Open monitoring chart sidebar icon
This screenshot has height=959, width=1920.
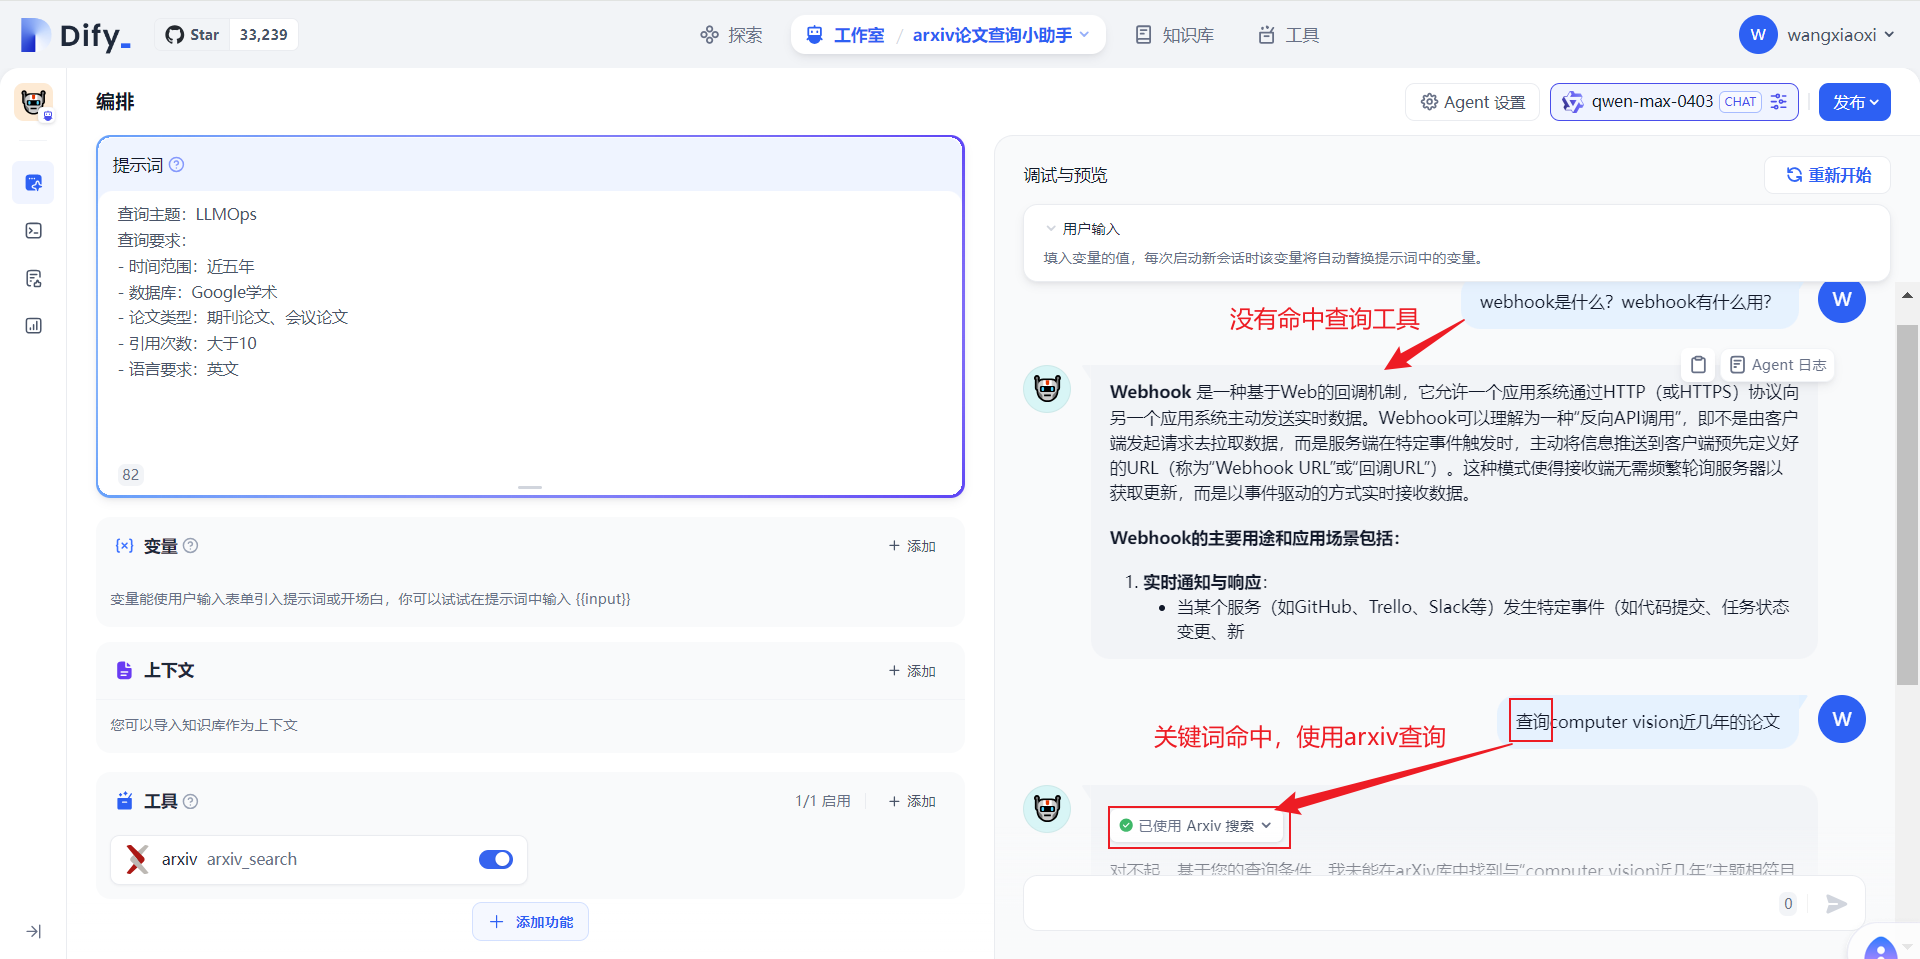point(33,326)
